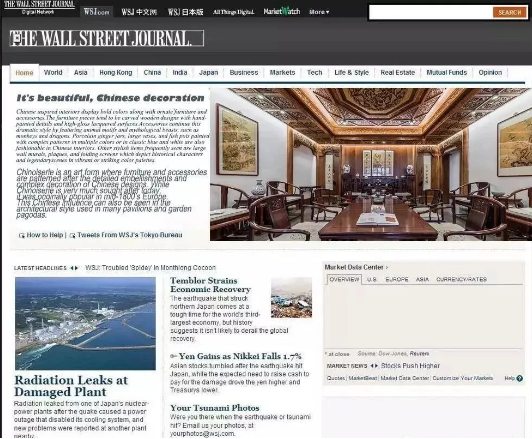
Task: Select the ASIA market data tab
Action: 422,279
